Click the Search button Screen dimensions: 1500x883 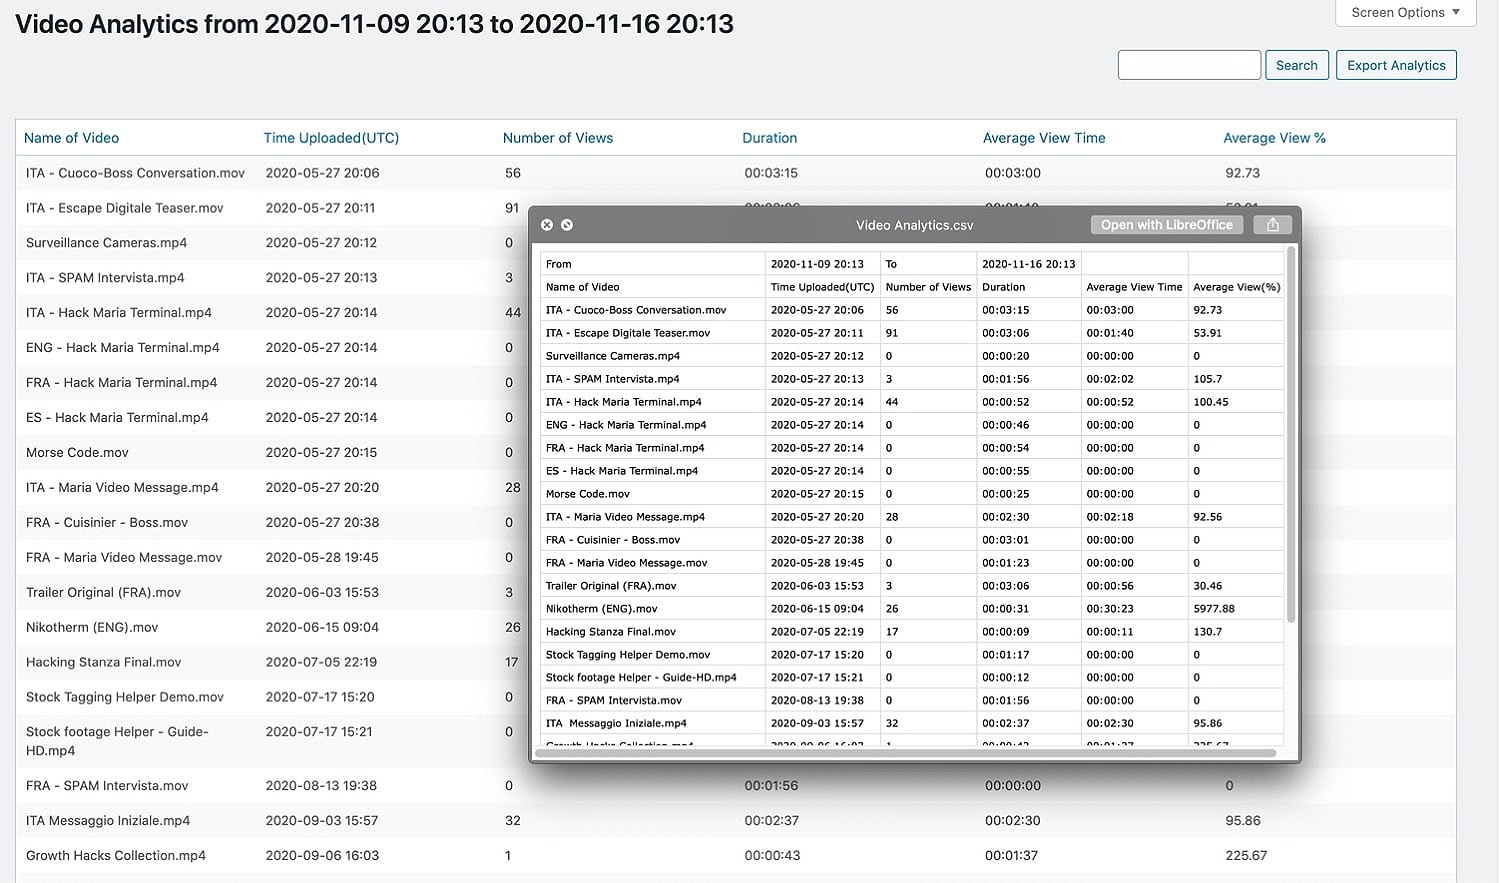pyautogui.click(x=1296, y=65)
